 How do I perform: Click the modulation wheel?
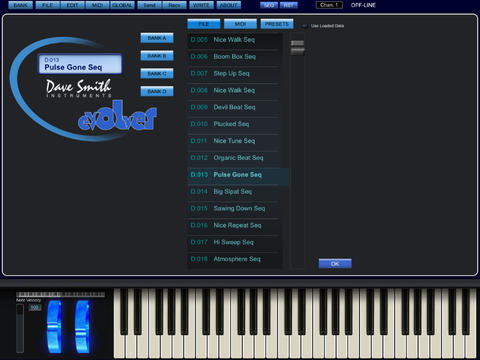(82, 327)
